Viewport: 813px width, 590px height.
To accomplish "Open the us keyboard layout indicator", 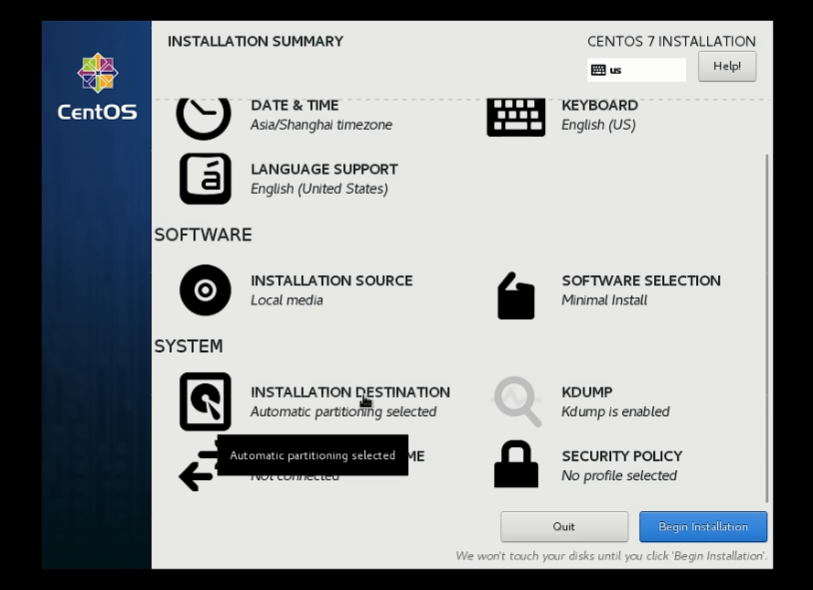I will pyautogui.click(x=636, y=70).
